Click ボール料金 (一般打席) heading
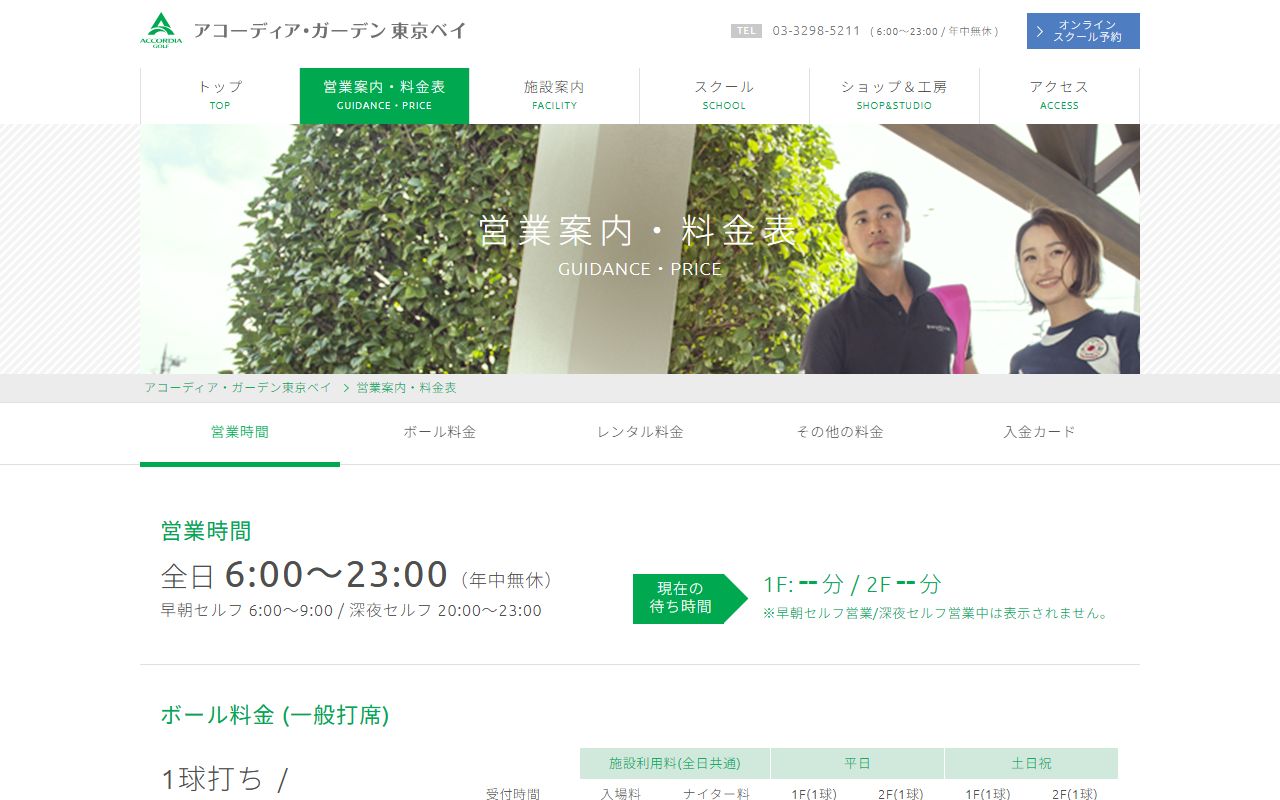Viewport: 1280px width, 800px height. click(275, 715)
